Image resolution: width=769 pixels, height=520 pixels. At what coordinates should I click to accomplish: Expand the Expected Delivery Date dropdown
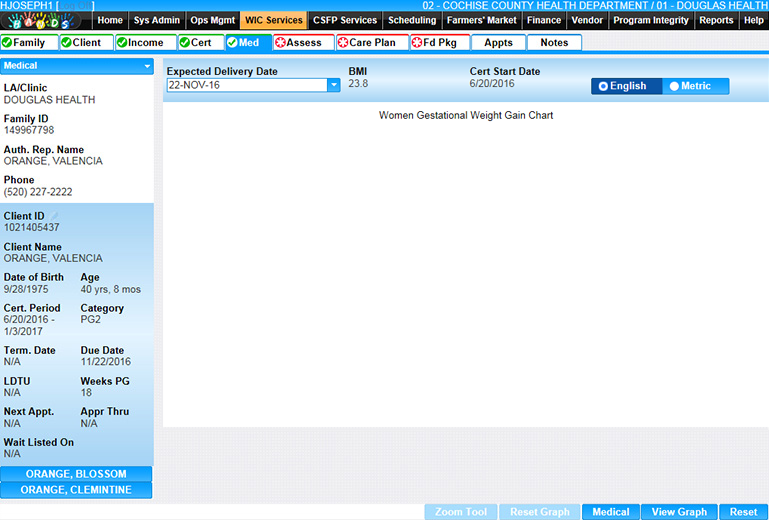[x=334, y=86]
